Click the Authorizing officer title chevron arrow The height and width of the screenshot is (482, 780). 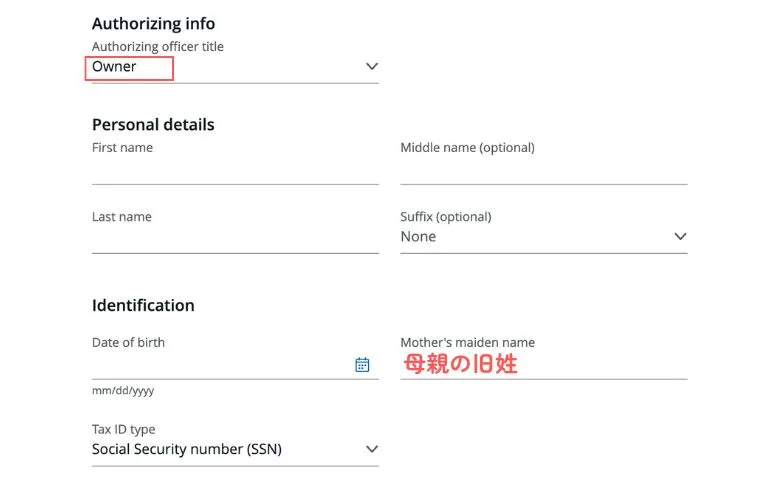372,67
